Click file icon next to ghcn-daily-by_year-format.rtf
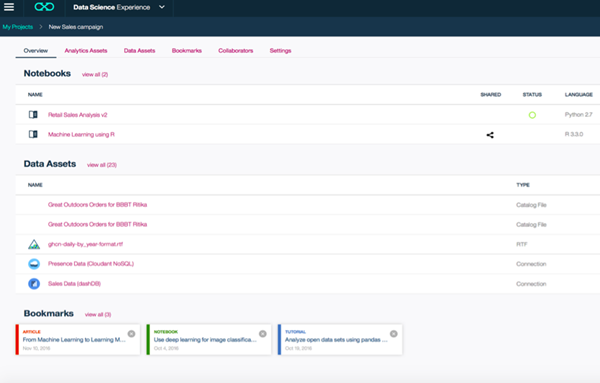 tap(34, 244)
